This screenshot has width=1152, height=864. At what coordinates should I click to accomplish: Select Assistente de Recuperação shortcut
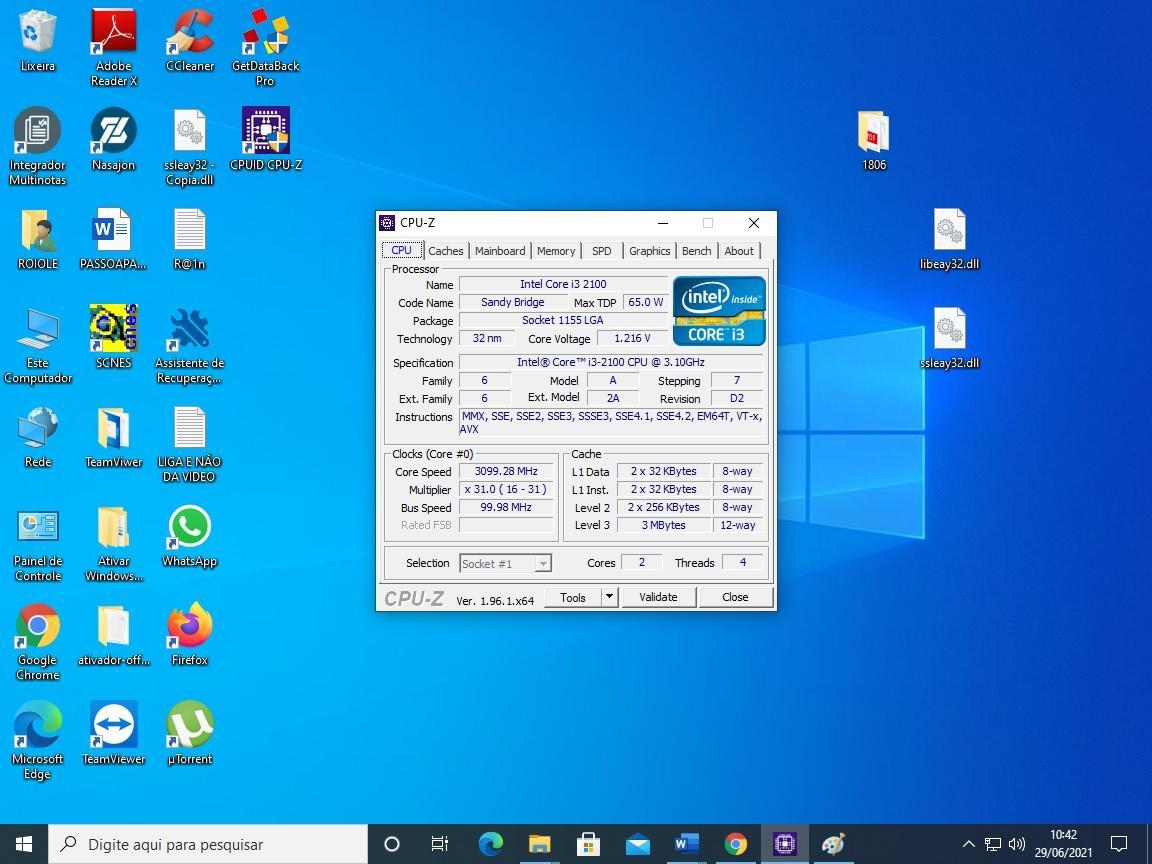point(190,345)
